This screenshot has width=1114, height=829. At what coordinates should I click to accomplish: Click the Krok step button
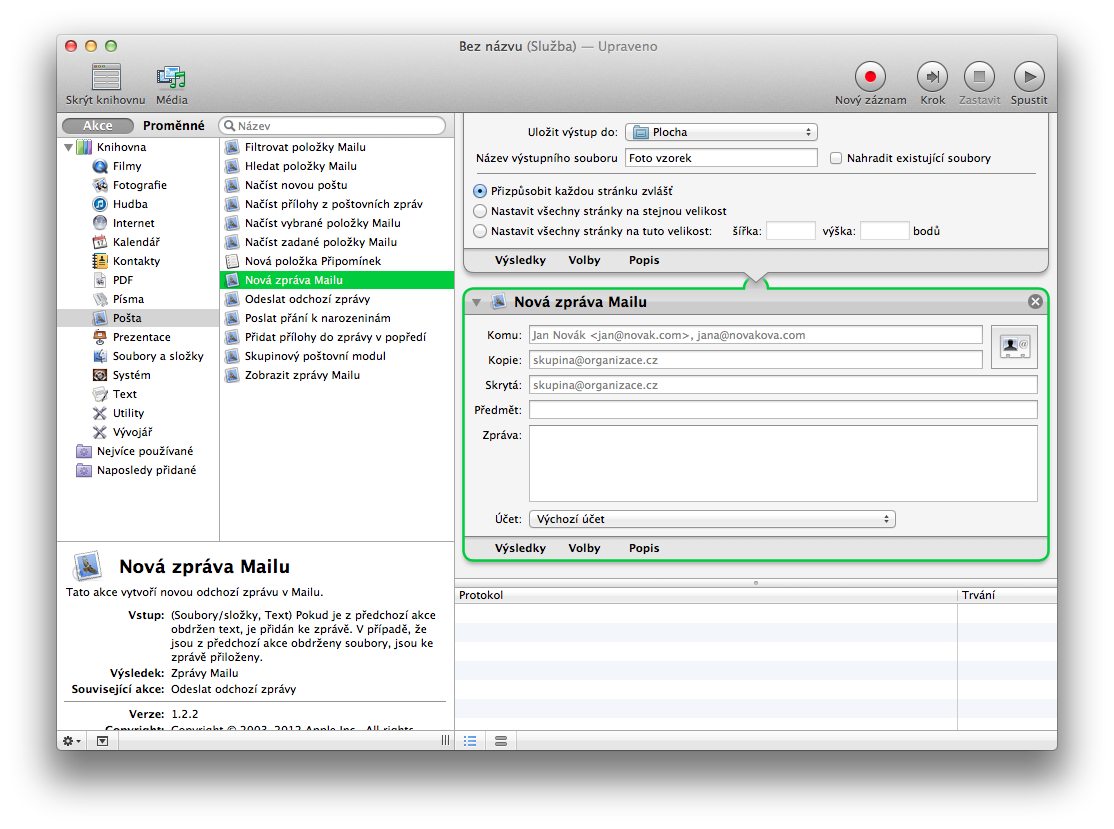(x=932, y=76)
